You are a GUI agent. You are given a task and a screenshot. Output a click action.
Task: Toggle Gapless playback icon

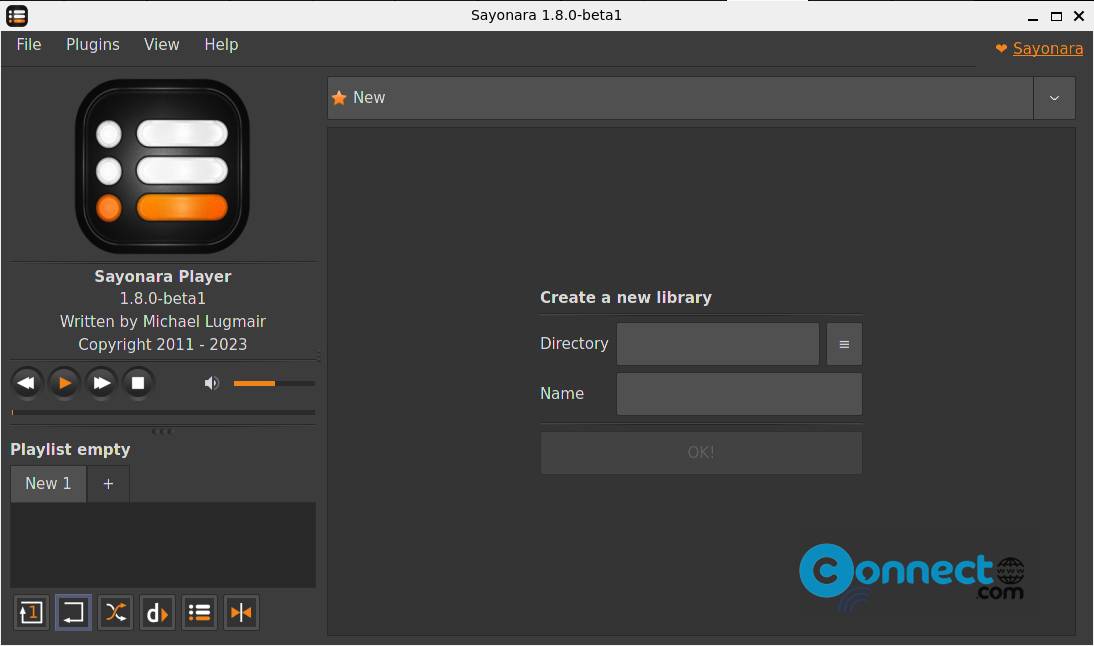(x=241, y=613)
